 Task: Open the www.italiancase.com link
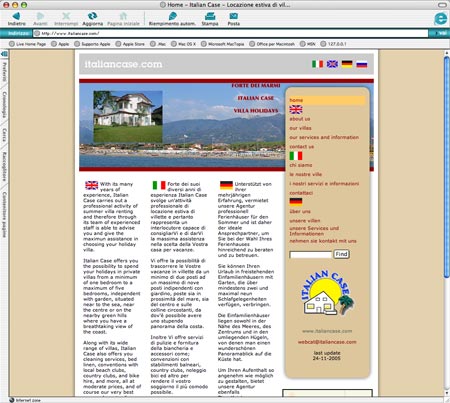point(327,331)
